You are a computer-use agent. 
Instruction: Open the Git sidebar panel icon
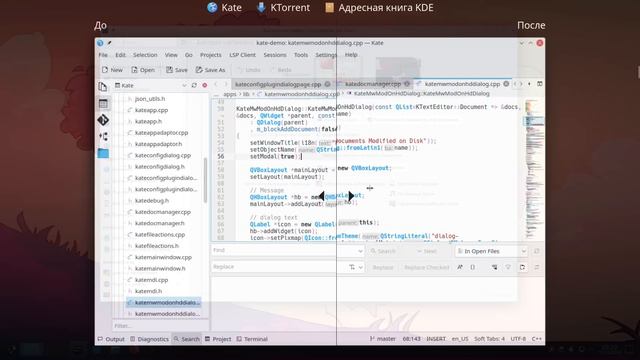point(103,120)
